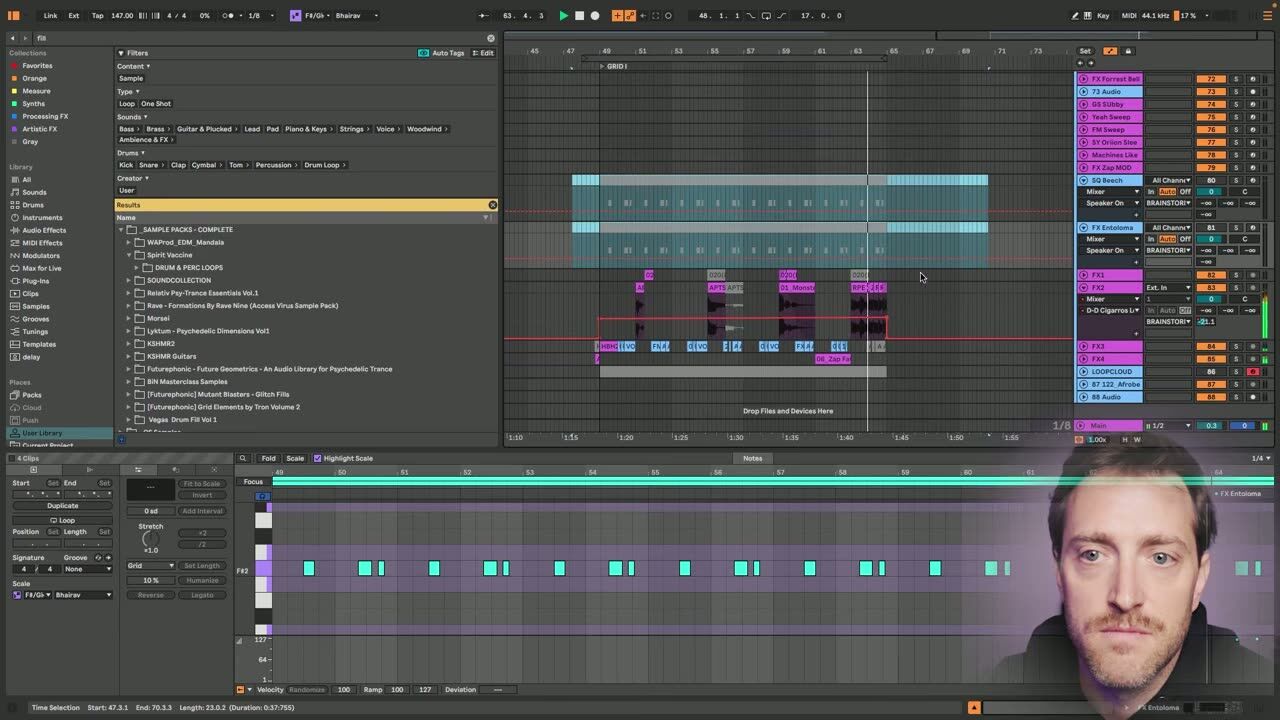Toggle the Loop switch in clip view
The height and width of the screenshot is (720, 1280).
(x=62, y=520)
